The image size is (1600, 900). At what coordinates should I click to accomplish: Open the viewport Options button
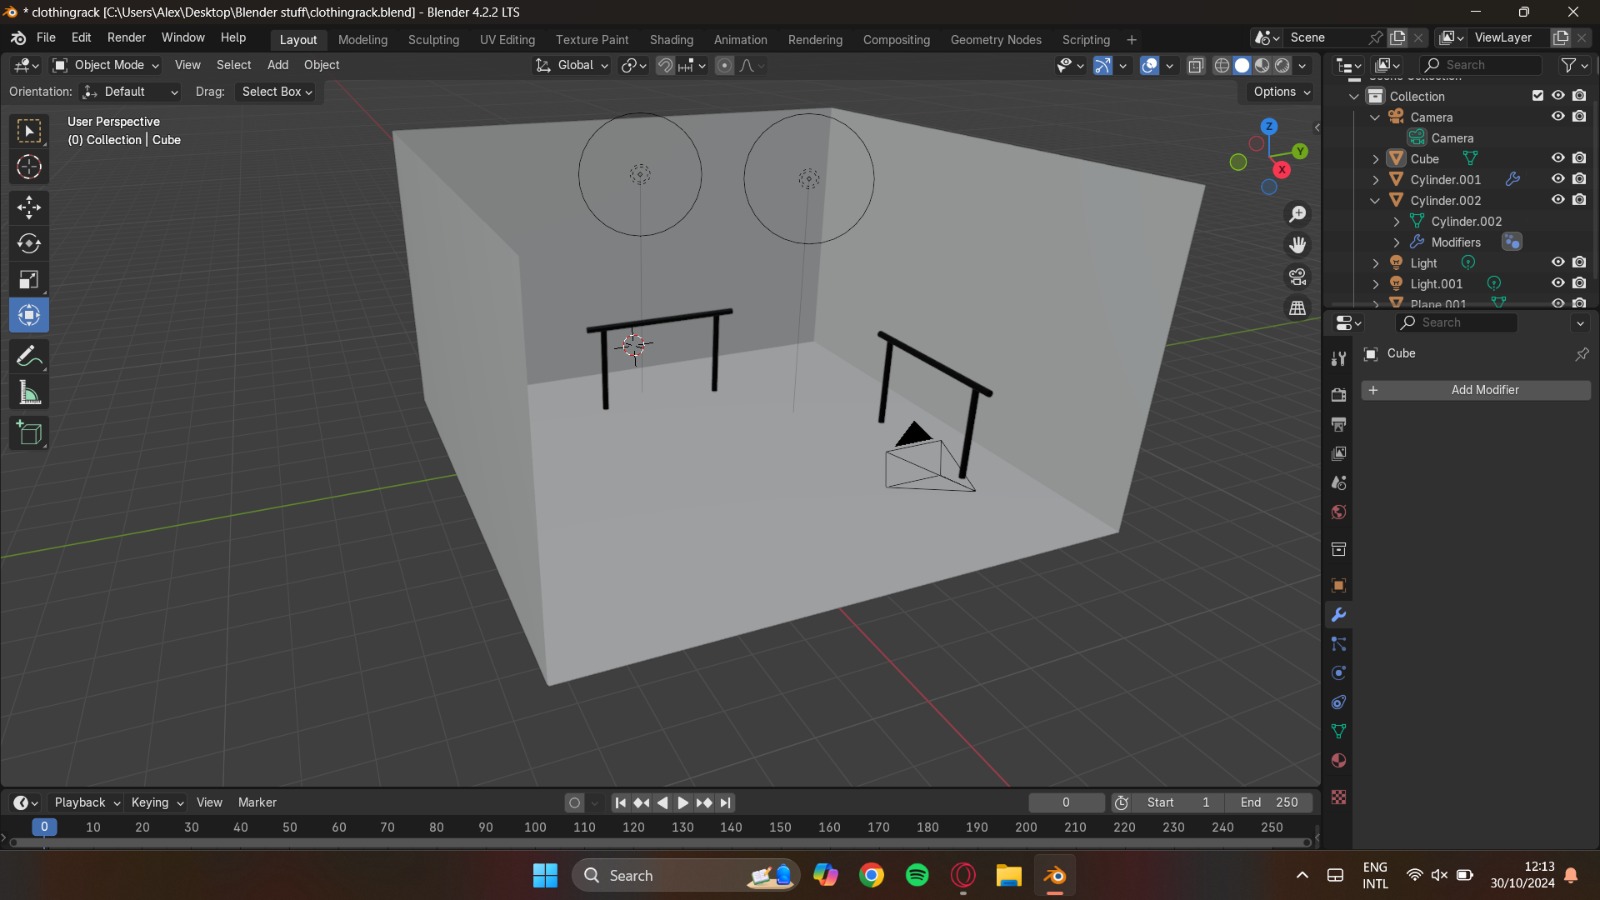pos(1281,92)
